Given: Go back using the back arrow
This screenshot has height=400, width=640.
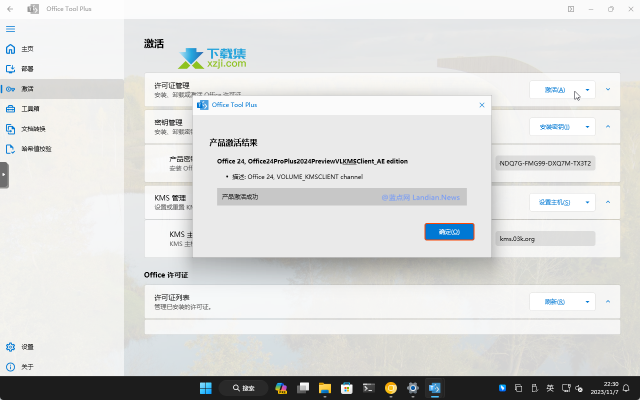Looking at the screenshot, I should click(x=10, y=9).
